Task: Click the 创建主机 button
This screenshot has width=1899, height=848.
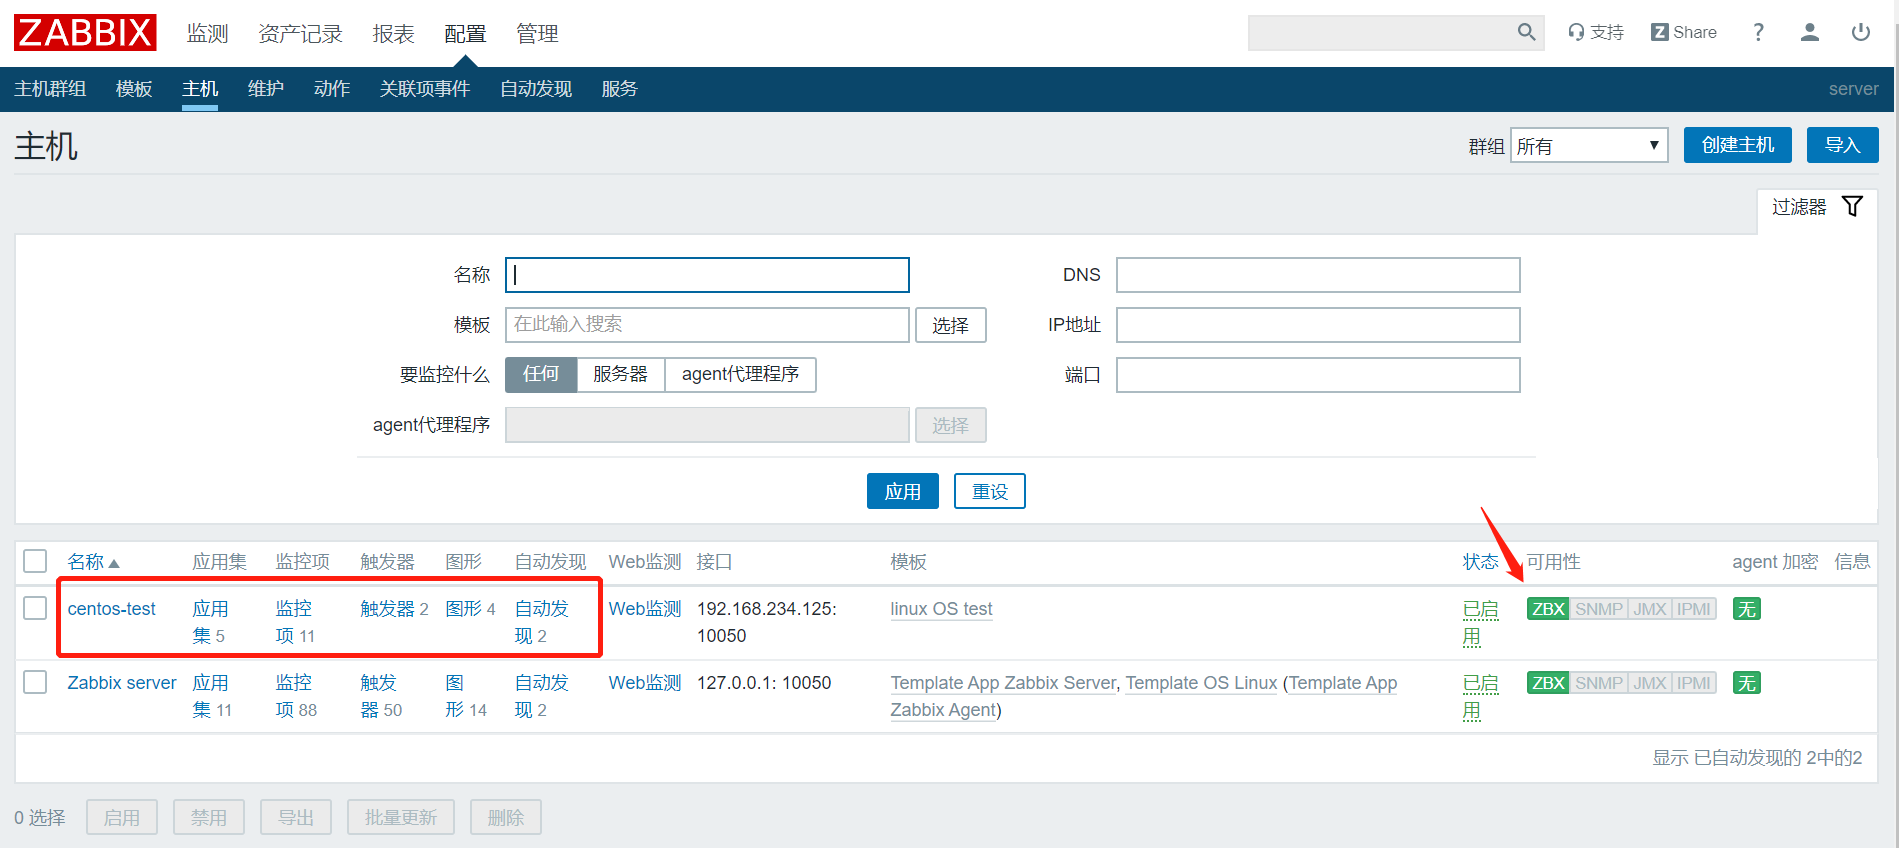Action: pos(1738,145)
